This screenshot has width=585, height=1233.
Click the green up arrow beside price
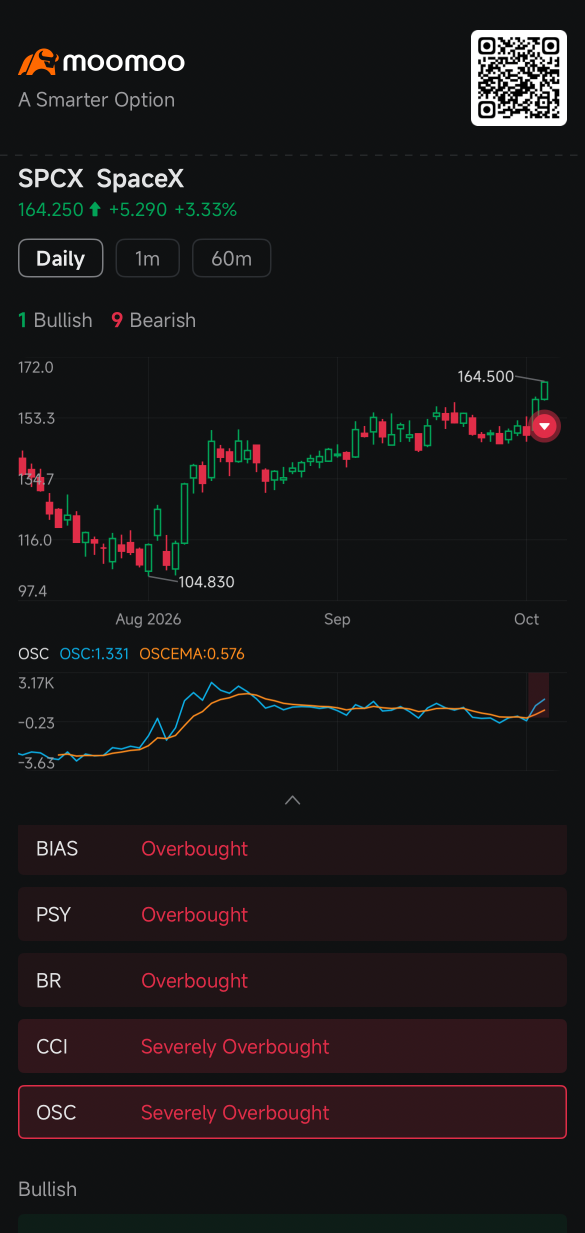pyautogui.click(x=95, y=210)
